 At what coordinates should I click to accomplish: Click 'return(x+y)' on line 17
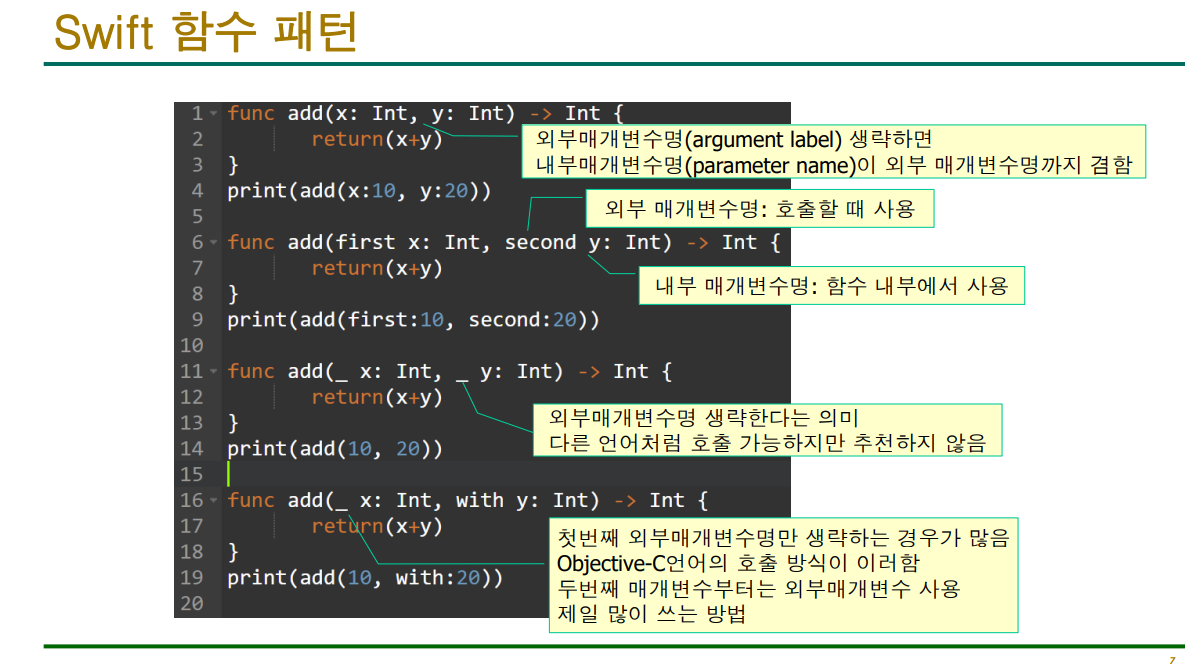point(377,526)
